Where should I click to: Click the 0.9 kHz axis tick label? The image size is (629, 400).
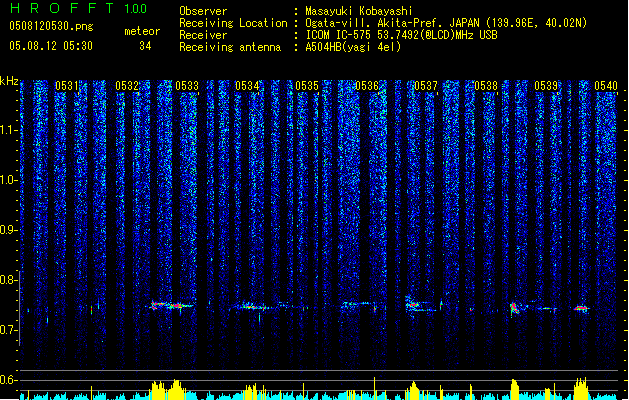pos(7,230)
